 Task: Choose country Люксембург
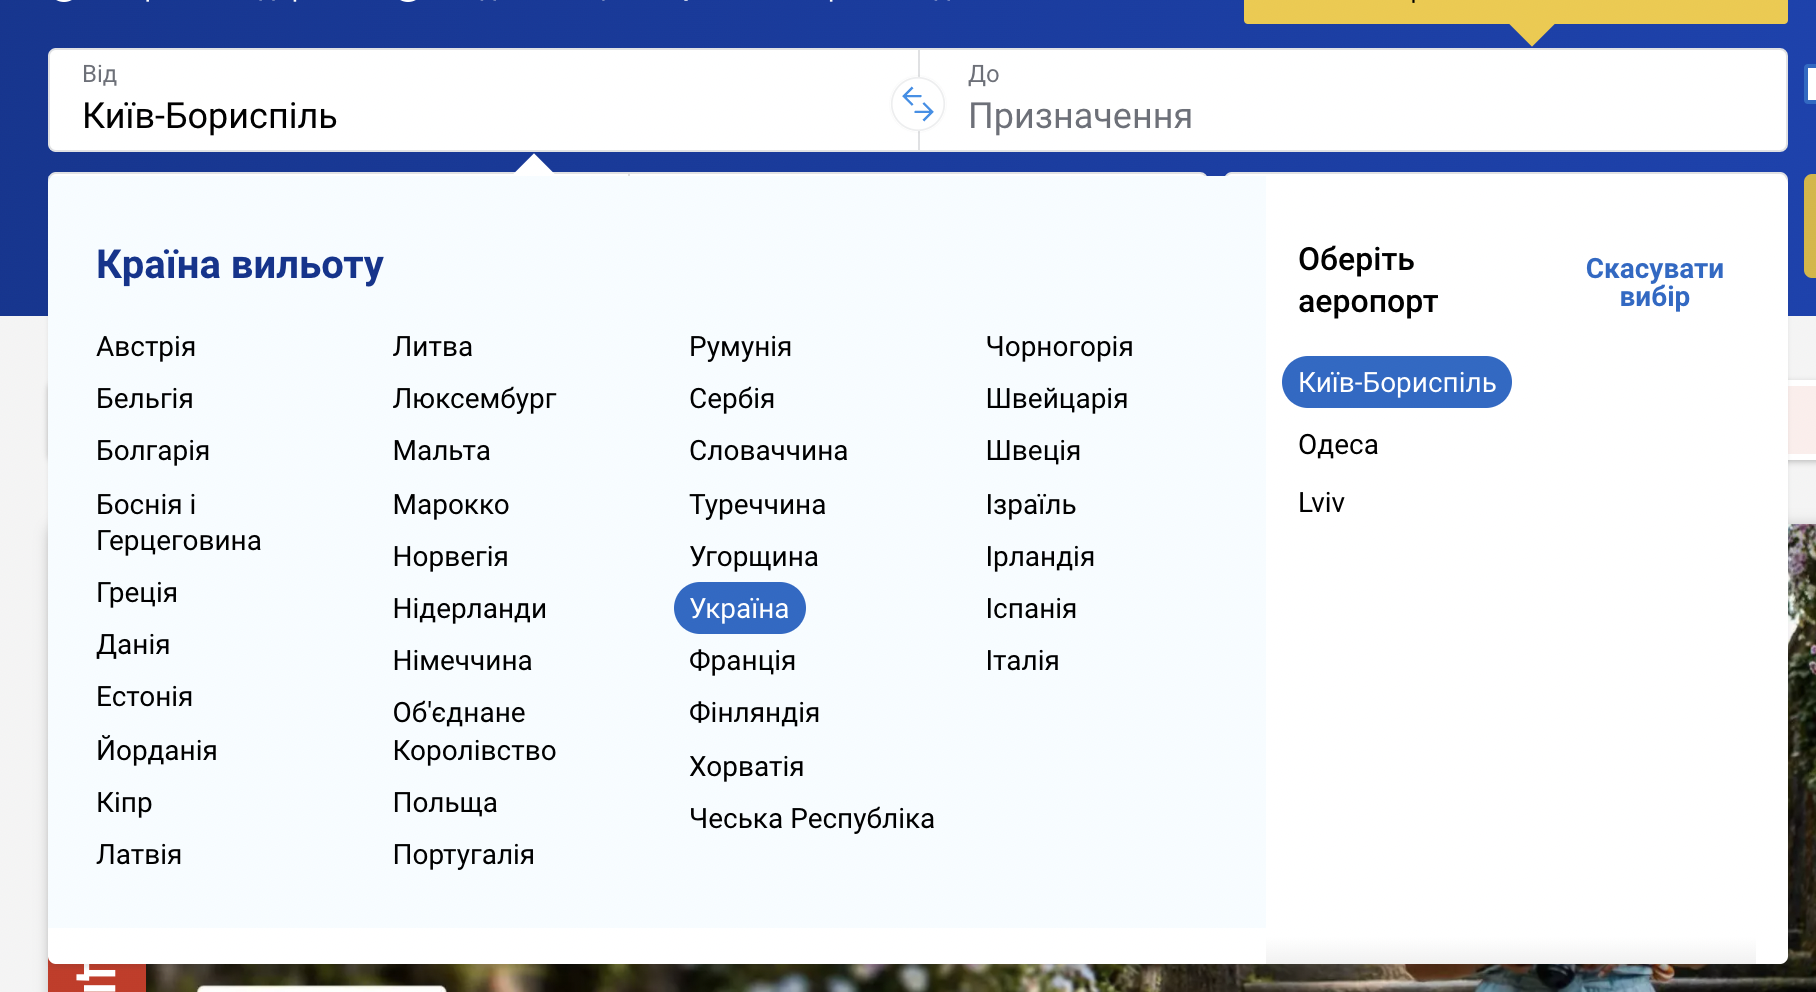point(475,399)
